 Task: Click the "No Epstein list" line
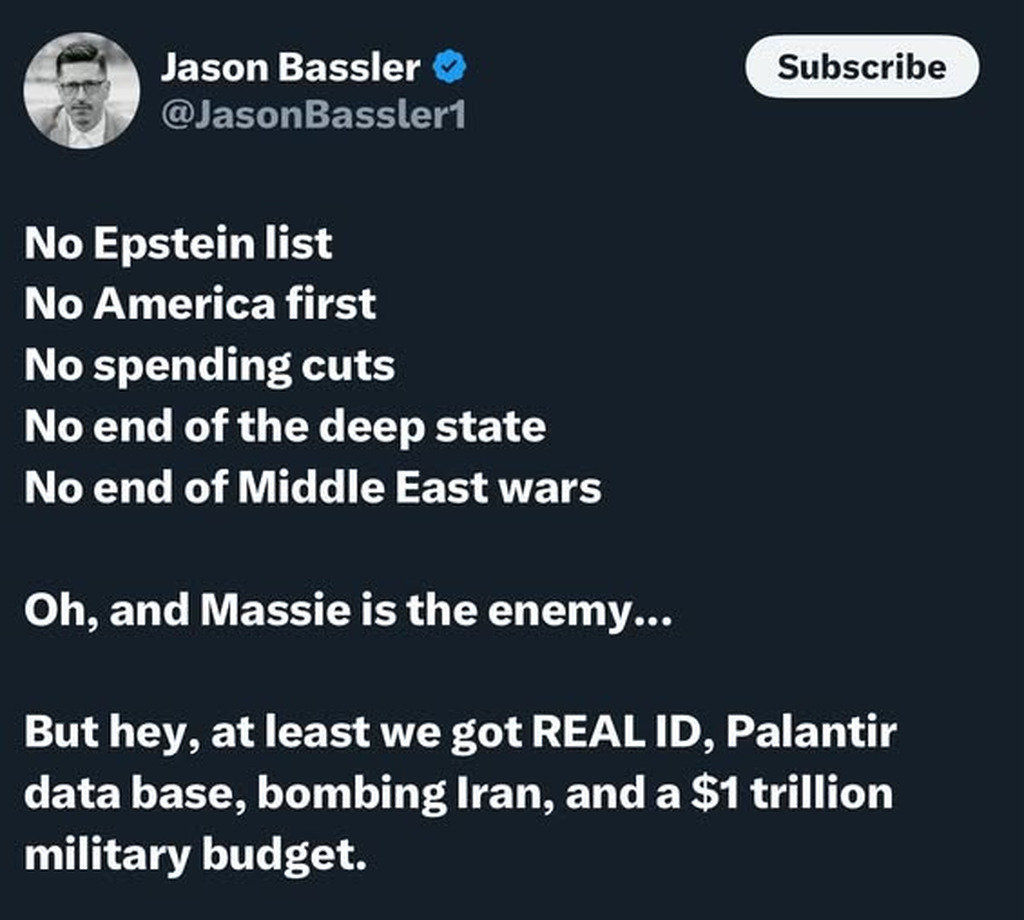click(178, 243)
